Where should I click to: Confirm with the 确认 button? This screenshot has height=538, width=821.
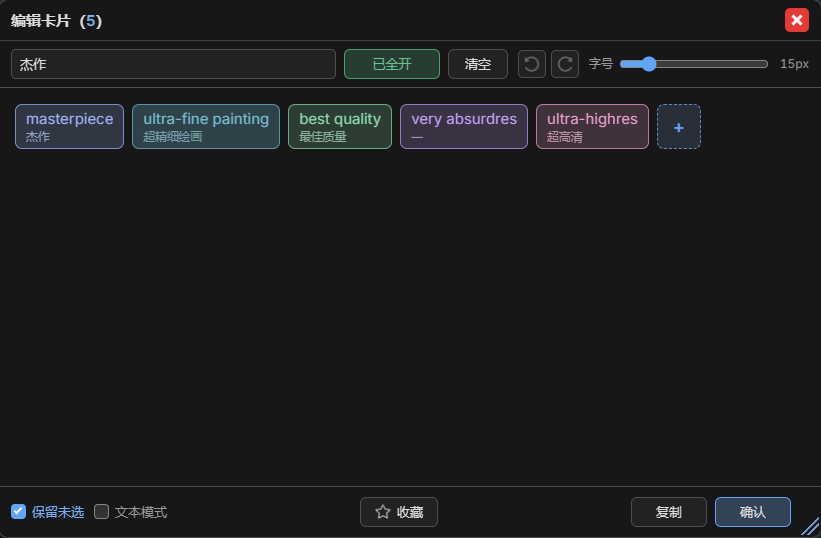click(x=752, y=512)
